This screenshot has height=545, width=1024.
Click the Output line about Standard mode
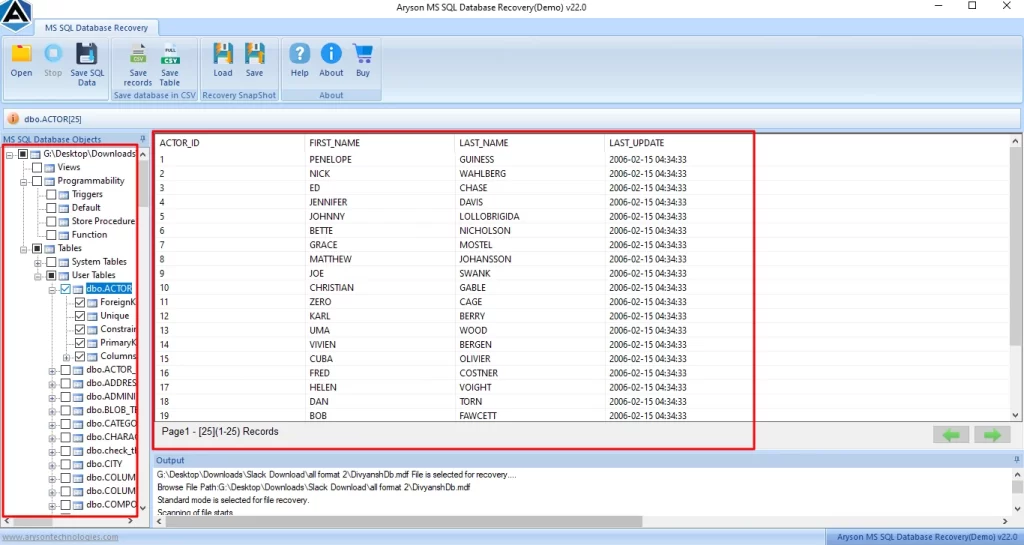click(233, 500)
